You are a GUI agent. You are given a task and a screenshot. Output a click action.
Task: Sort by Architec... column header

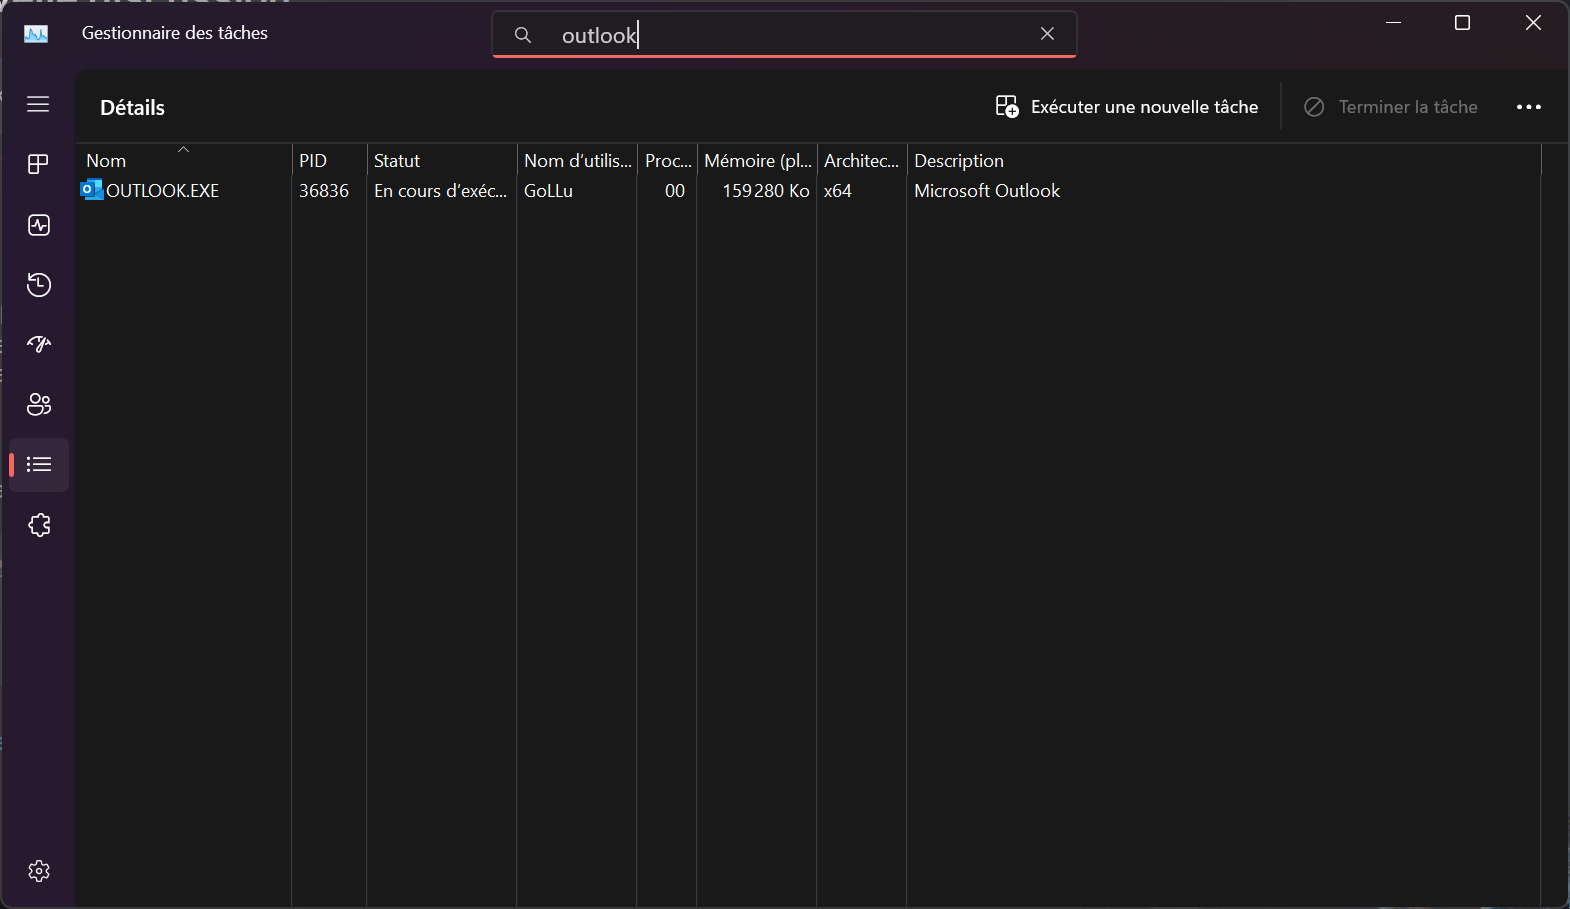861,160
